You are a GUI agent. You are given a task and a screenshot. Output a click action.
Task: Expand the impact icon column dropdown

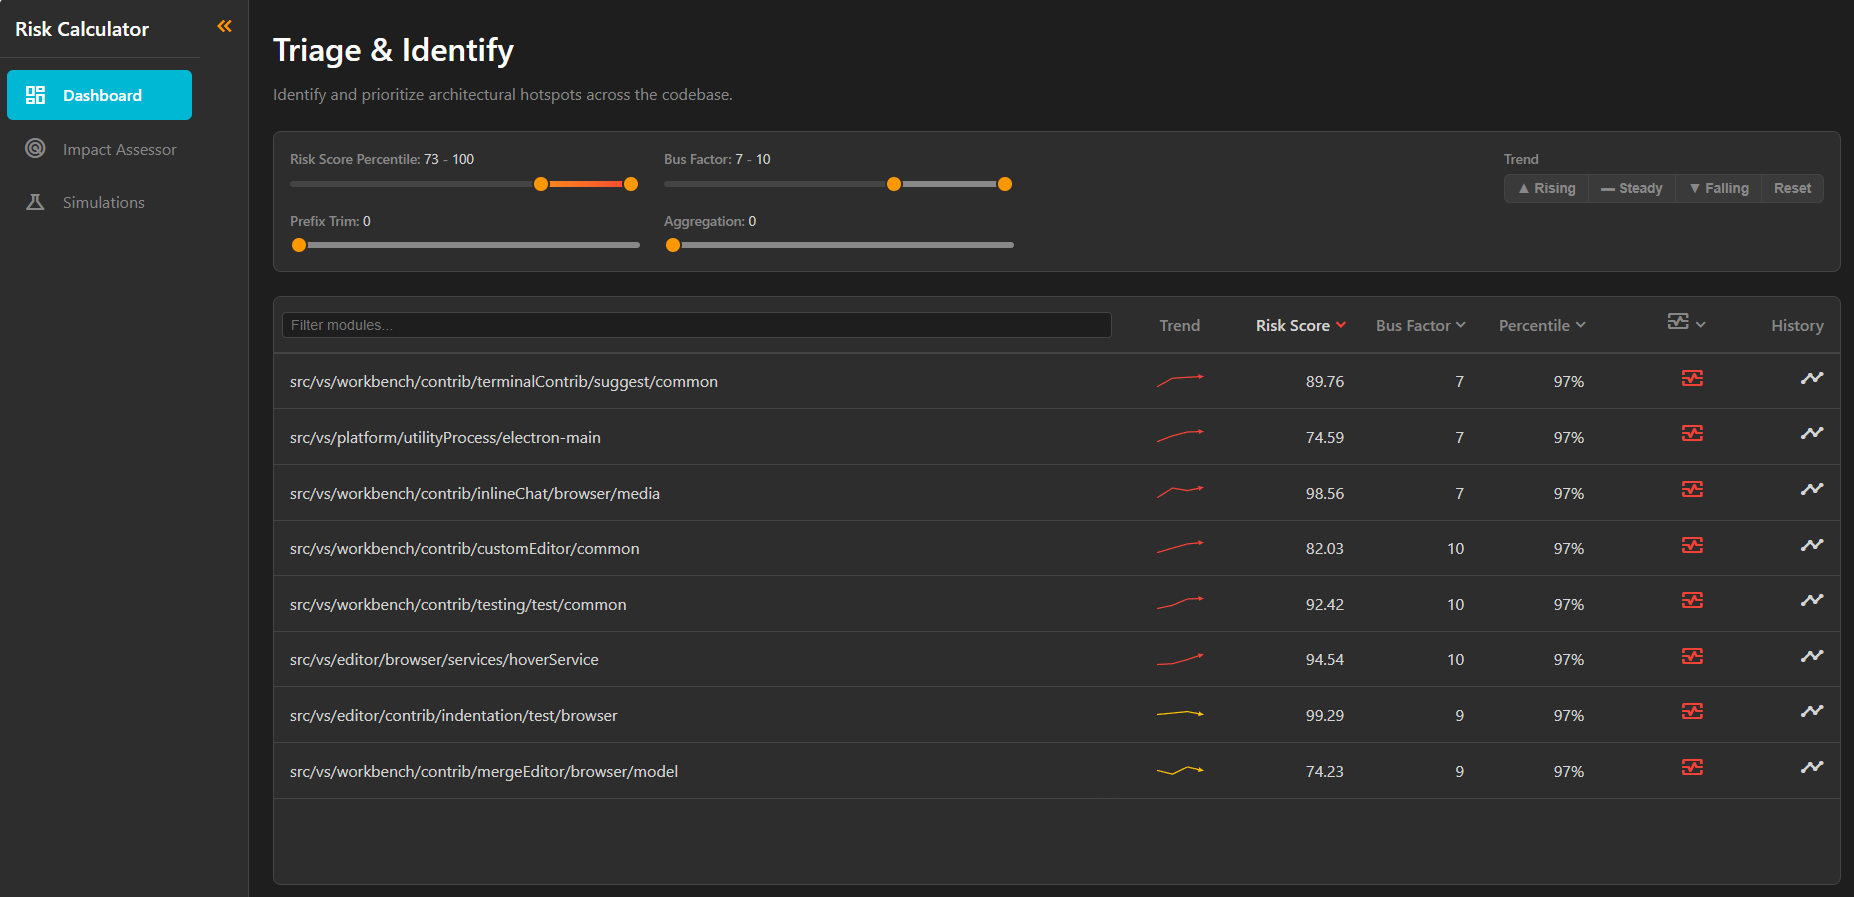[1686, 323]
